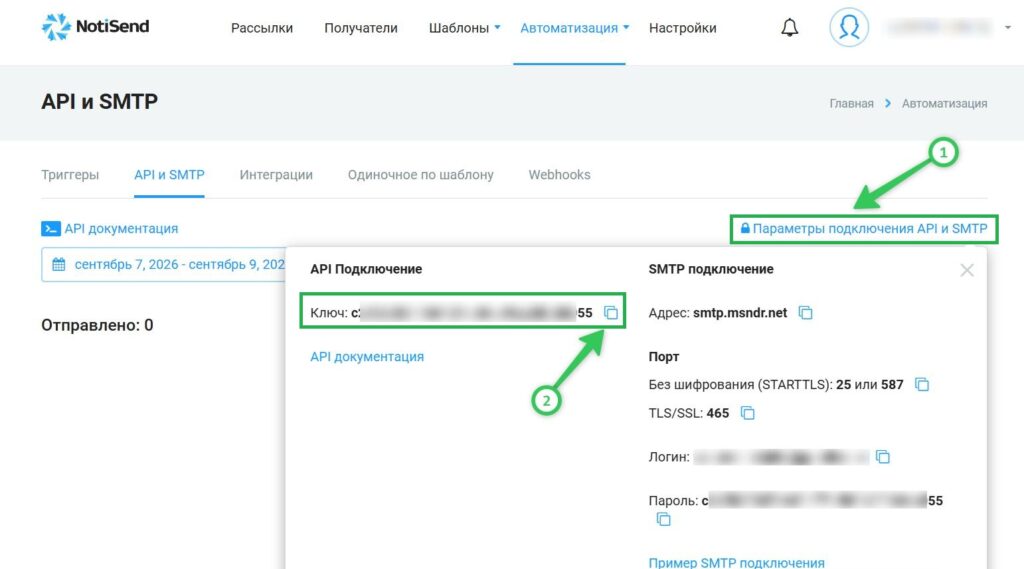Viewport: 1024px width, 569px height.
Task: Open the Получатели menu item
Action: coord(361,28)
